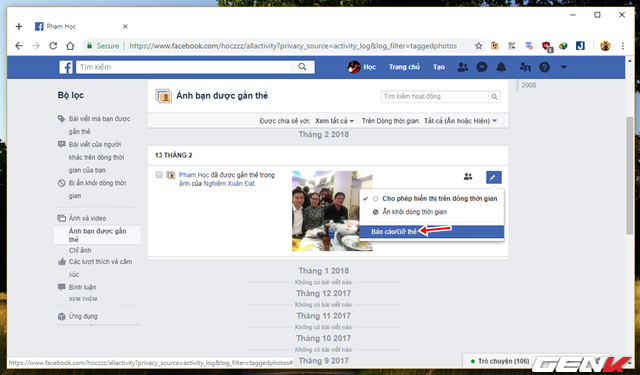
Task: Click the Facebook logo icon
Action: click(66, 67)
